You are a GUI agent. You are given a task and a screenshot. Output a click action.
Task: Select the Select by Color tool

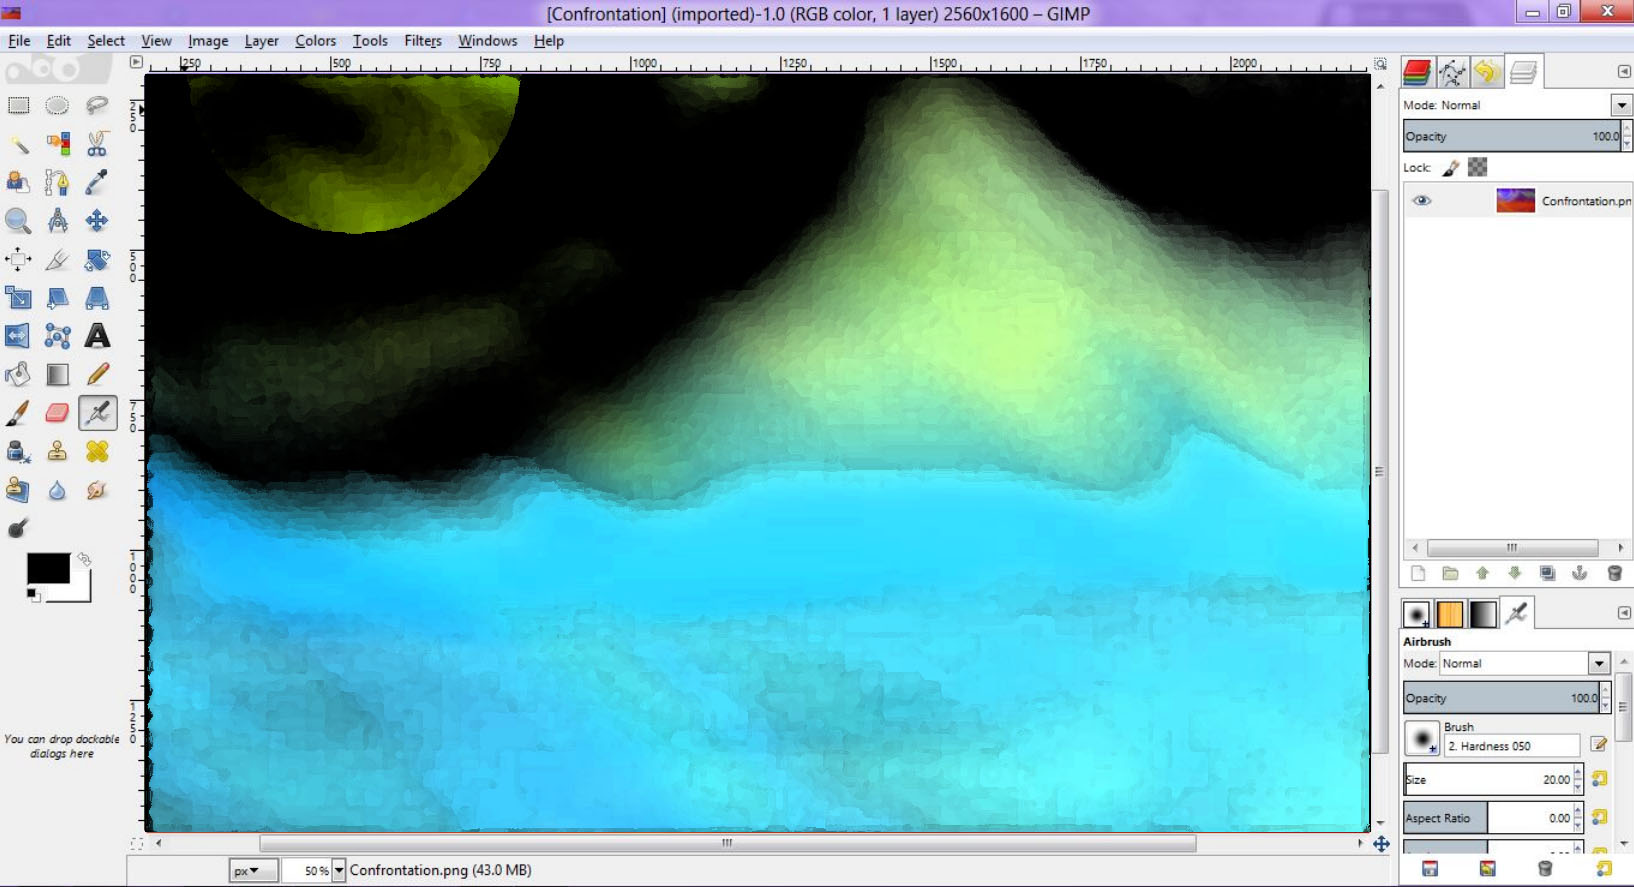coord(57,144)
